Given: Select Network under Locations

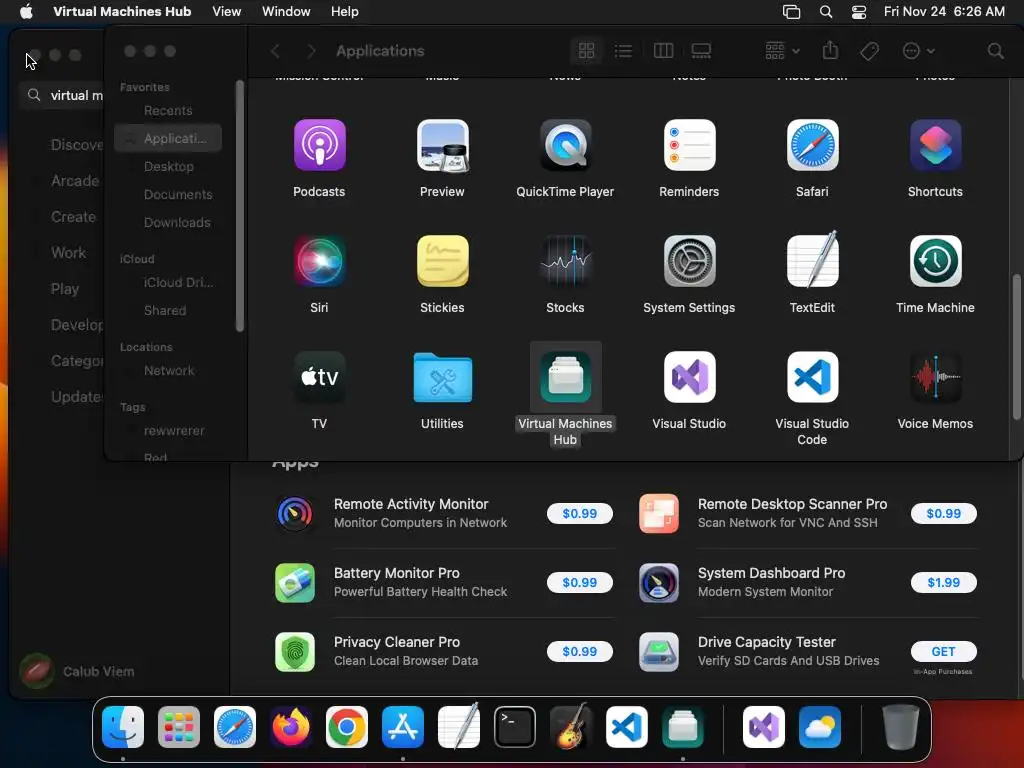Looking at the screenshot, I should coord(168,371).
